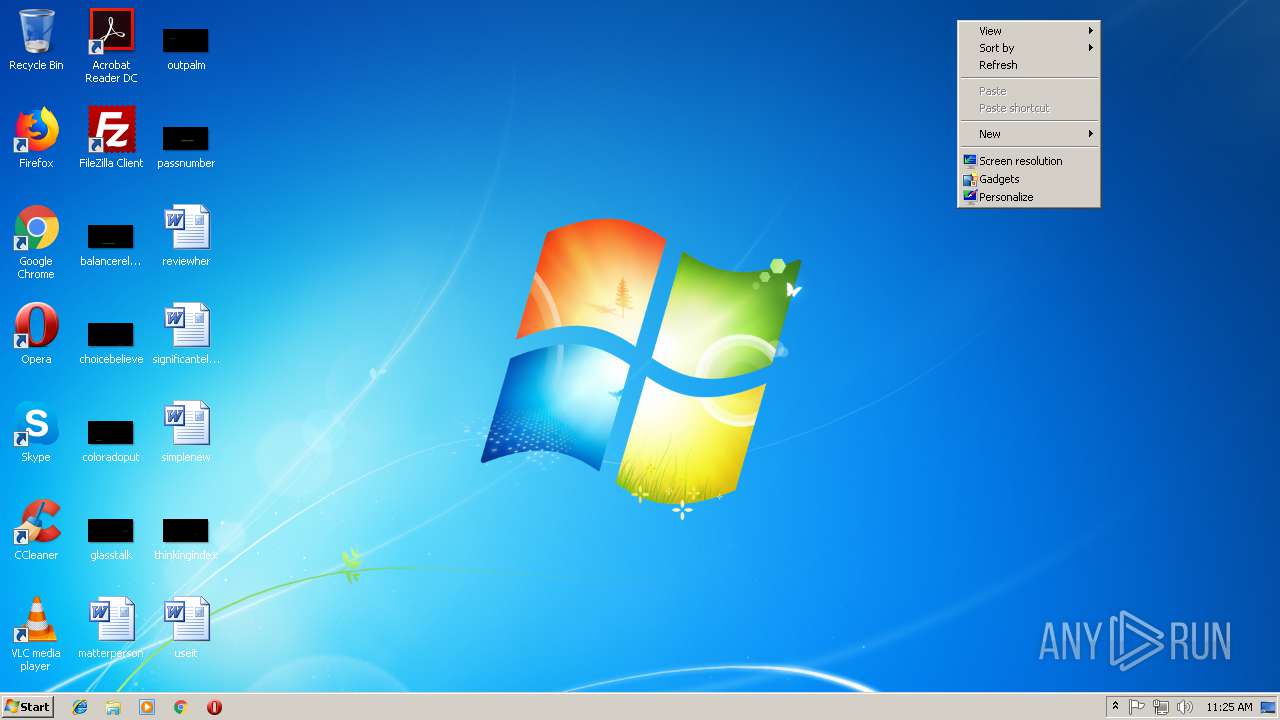1280x720 pixels.
Task: Launch Windows Media Player from taskbar
Action: pyautogui.click(x=147, y=707)
